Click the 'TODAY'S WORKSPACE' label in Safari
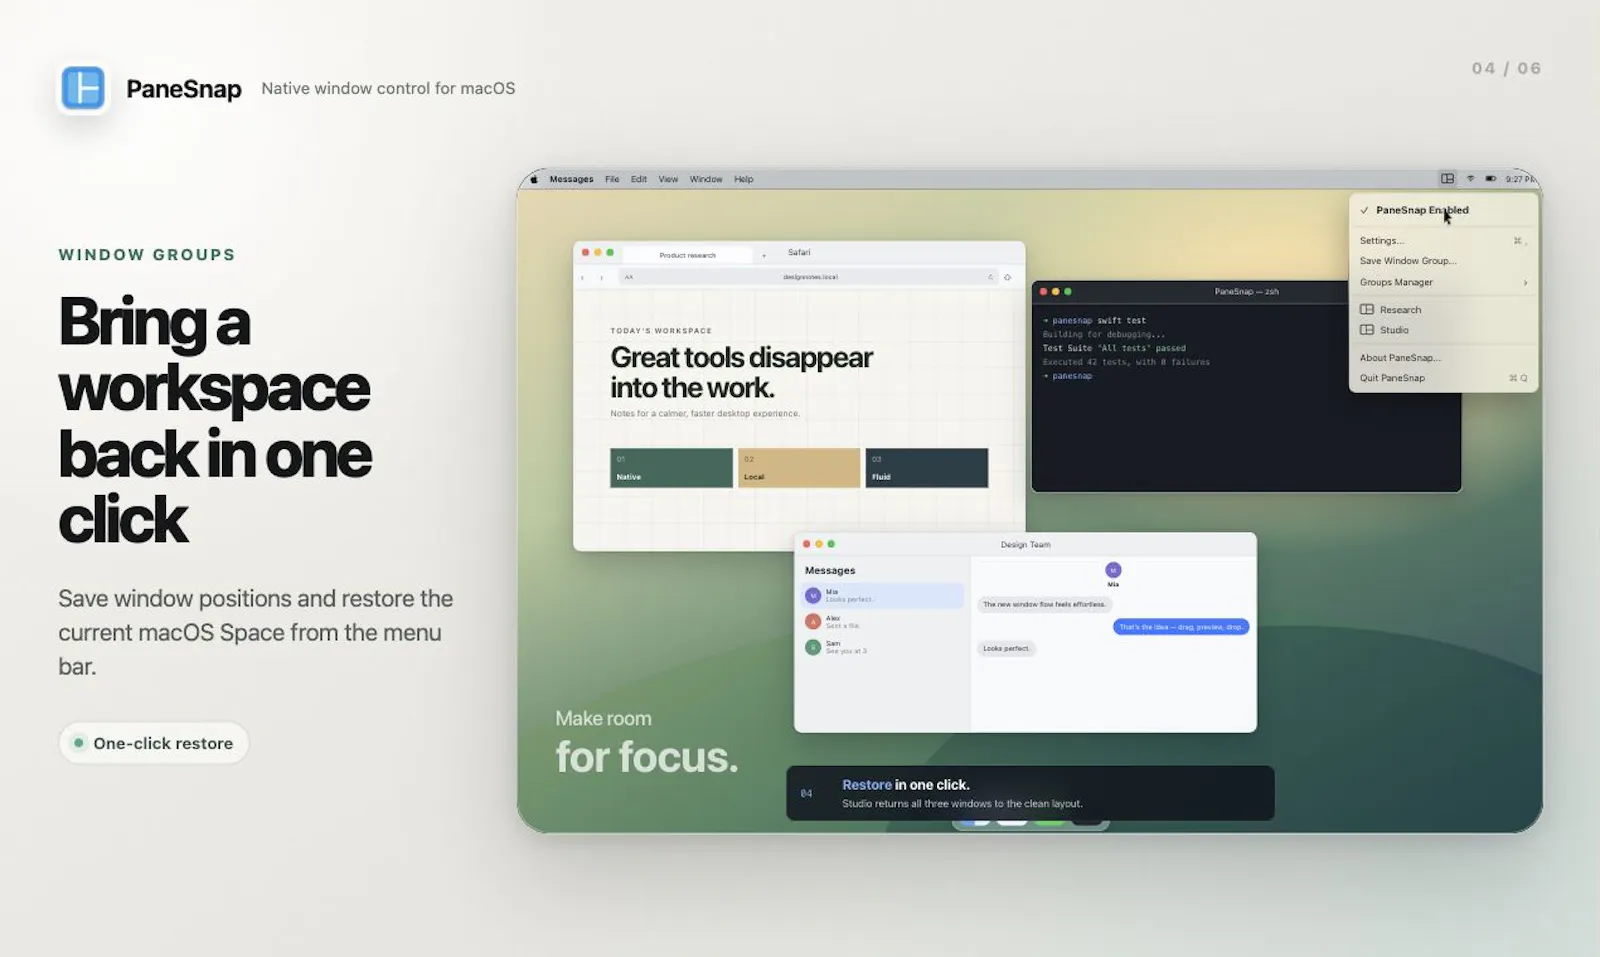The height and width of the screenshot is (957, 1600). [x=661, y=331]
